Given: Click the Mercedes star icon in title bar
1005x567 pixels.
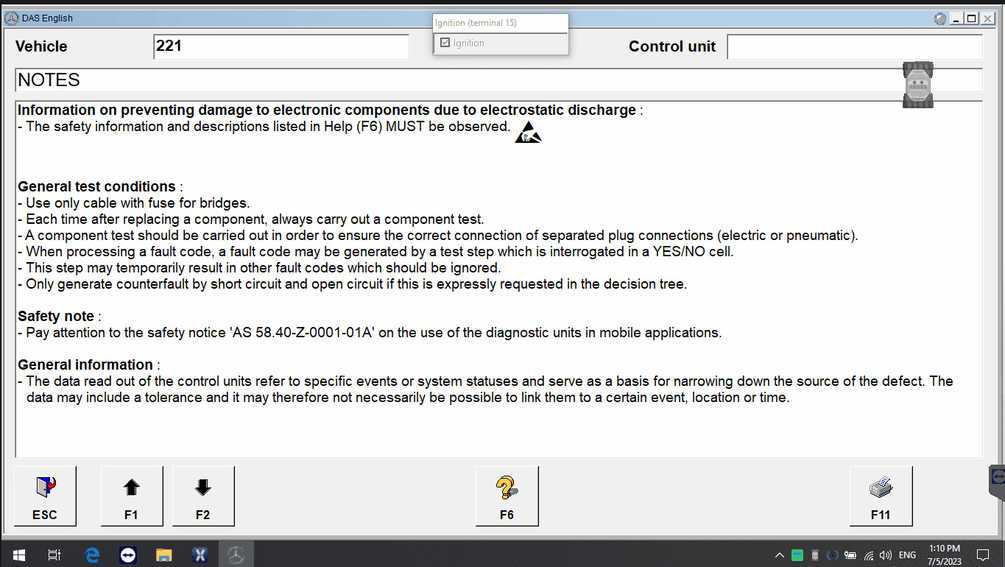Looking at the screenshot, I should (12, 18).
